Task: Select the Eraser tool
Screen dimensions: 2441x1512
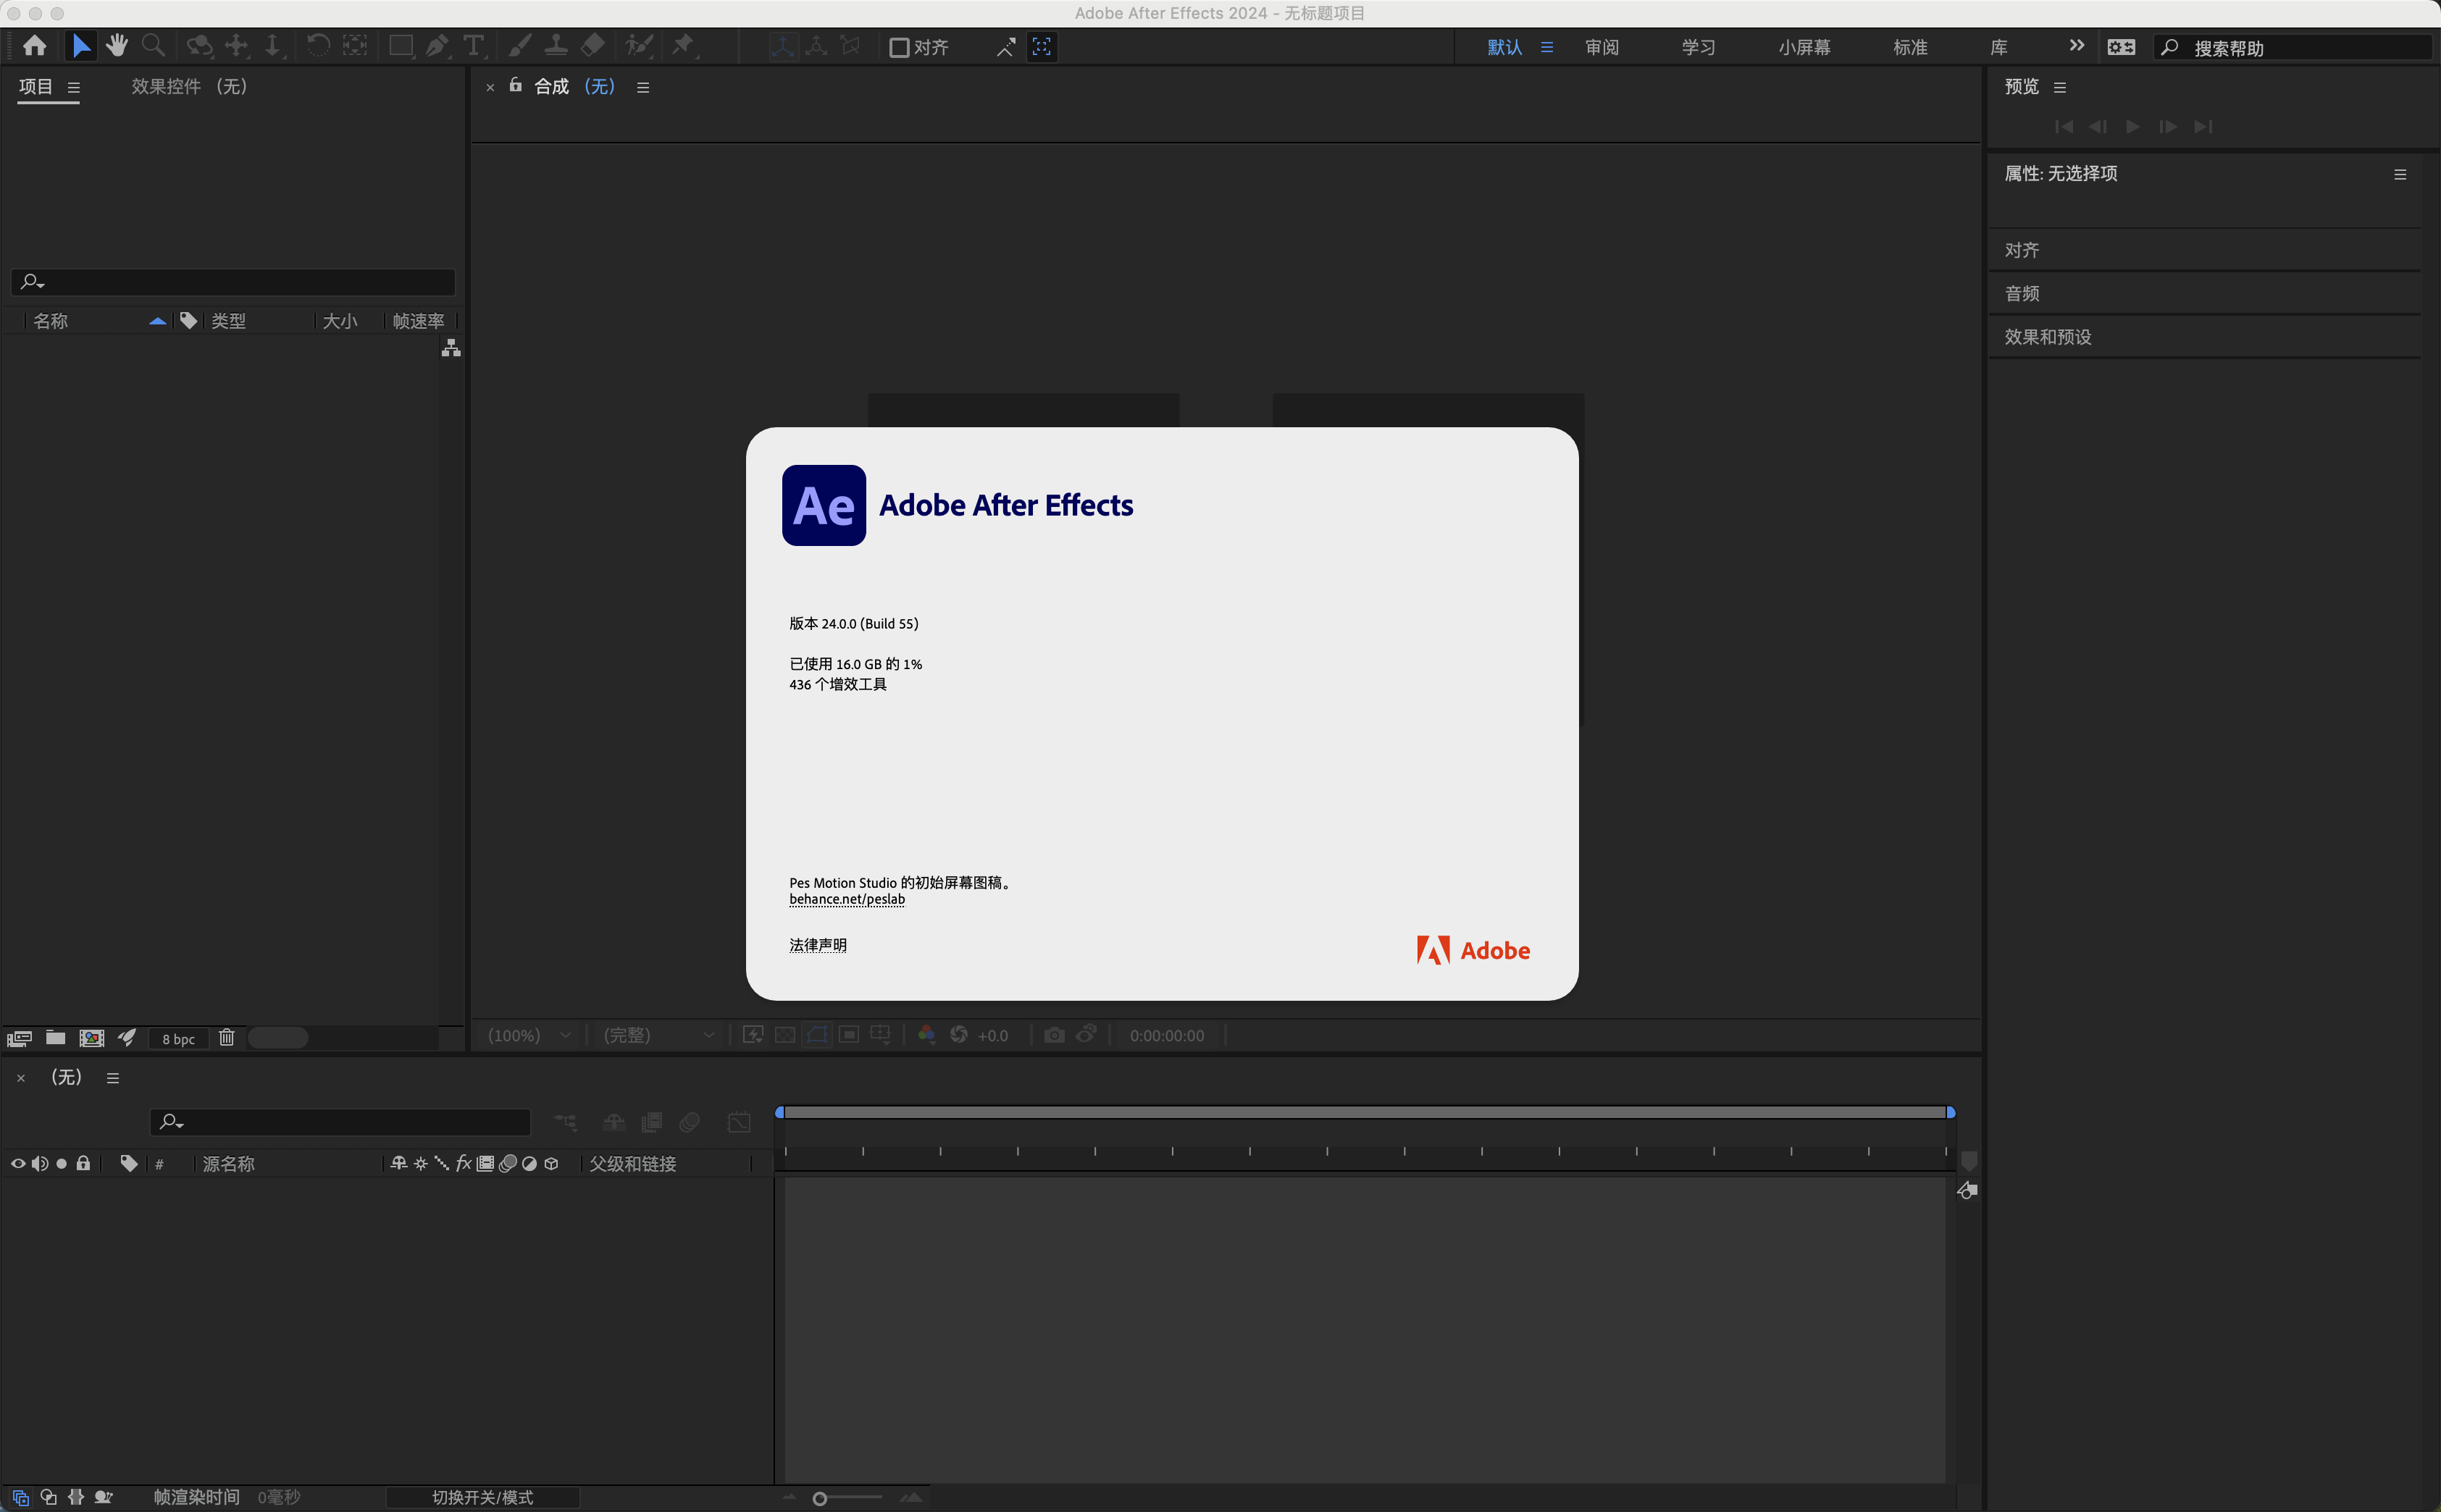Action: 593,46
